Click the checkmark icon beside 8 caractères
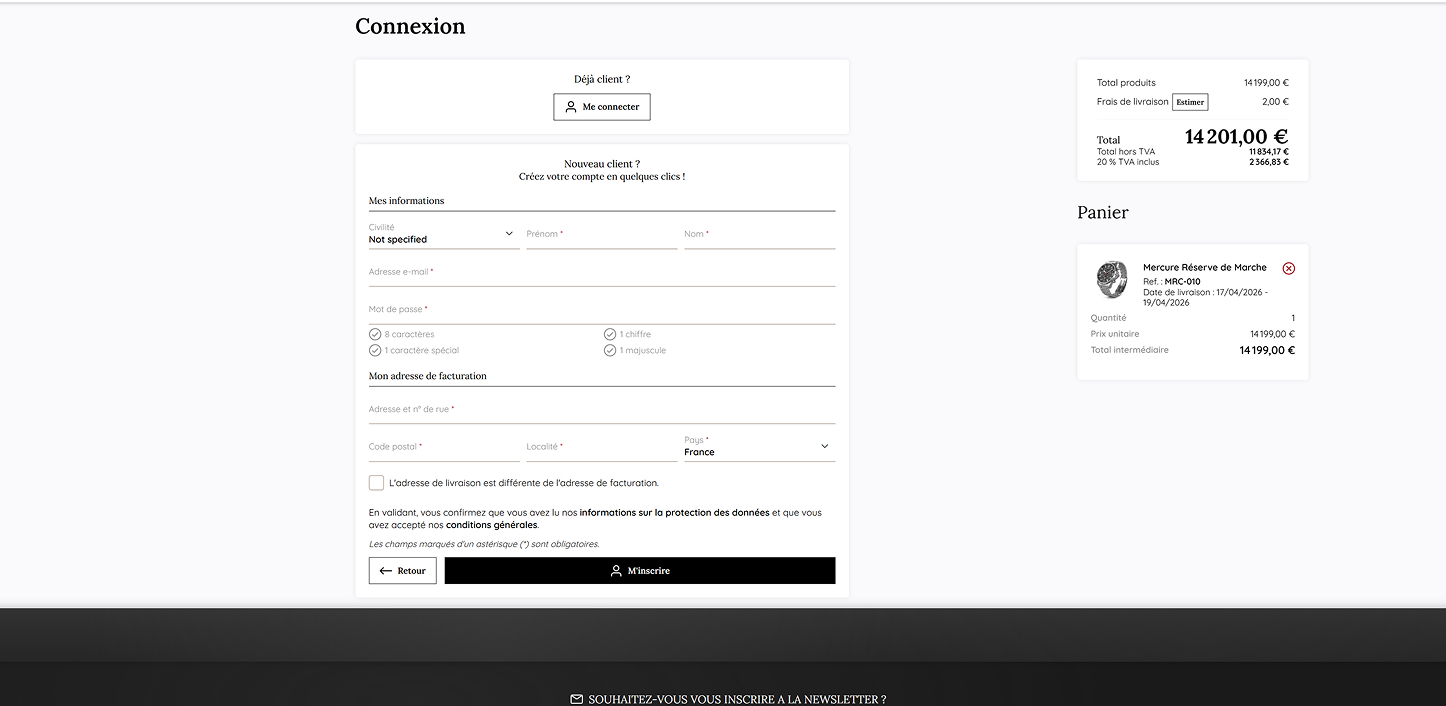The image size is (1446, 706). 375,334
